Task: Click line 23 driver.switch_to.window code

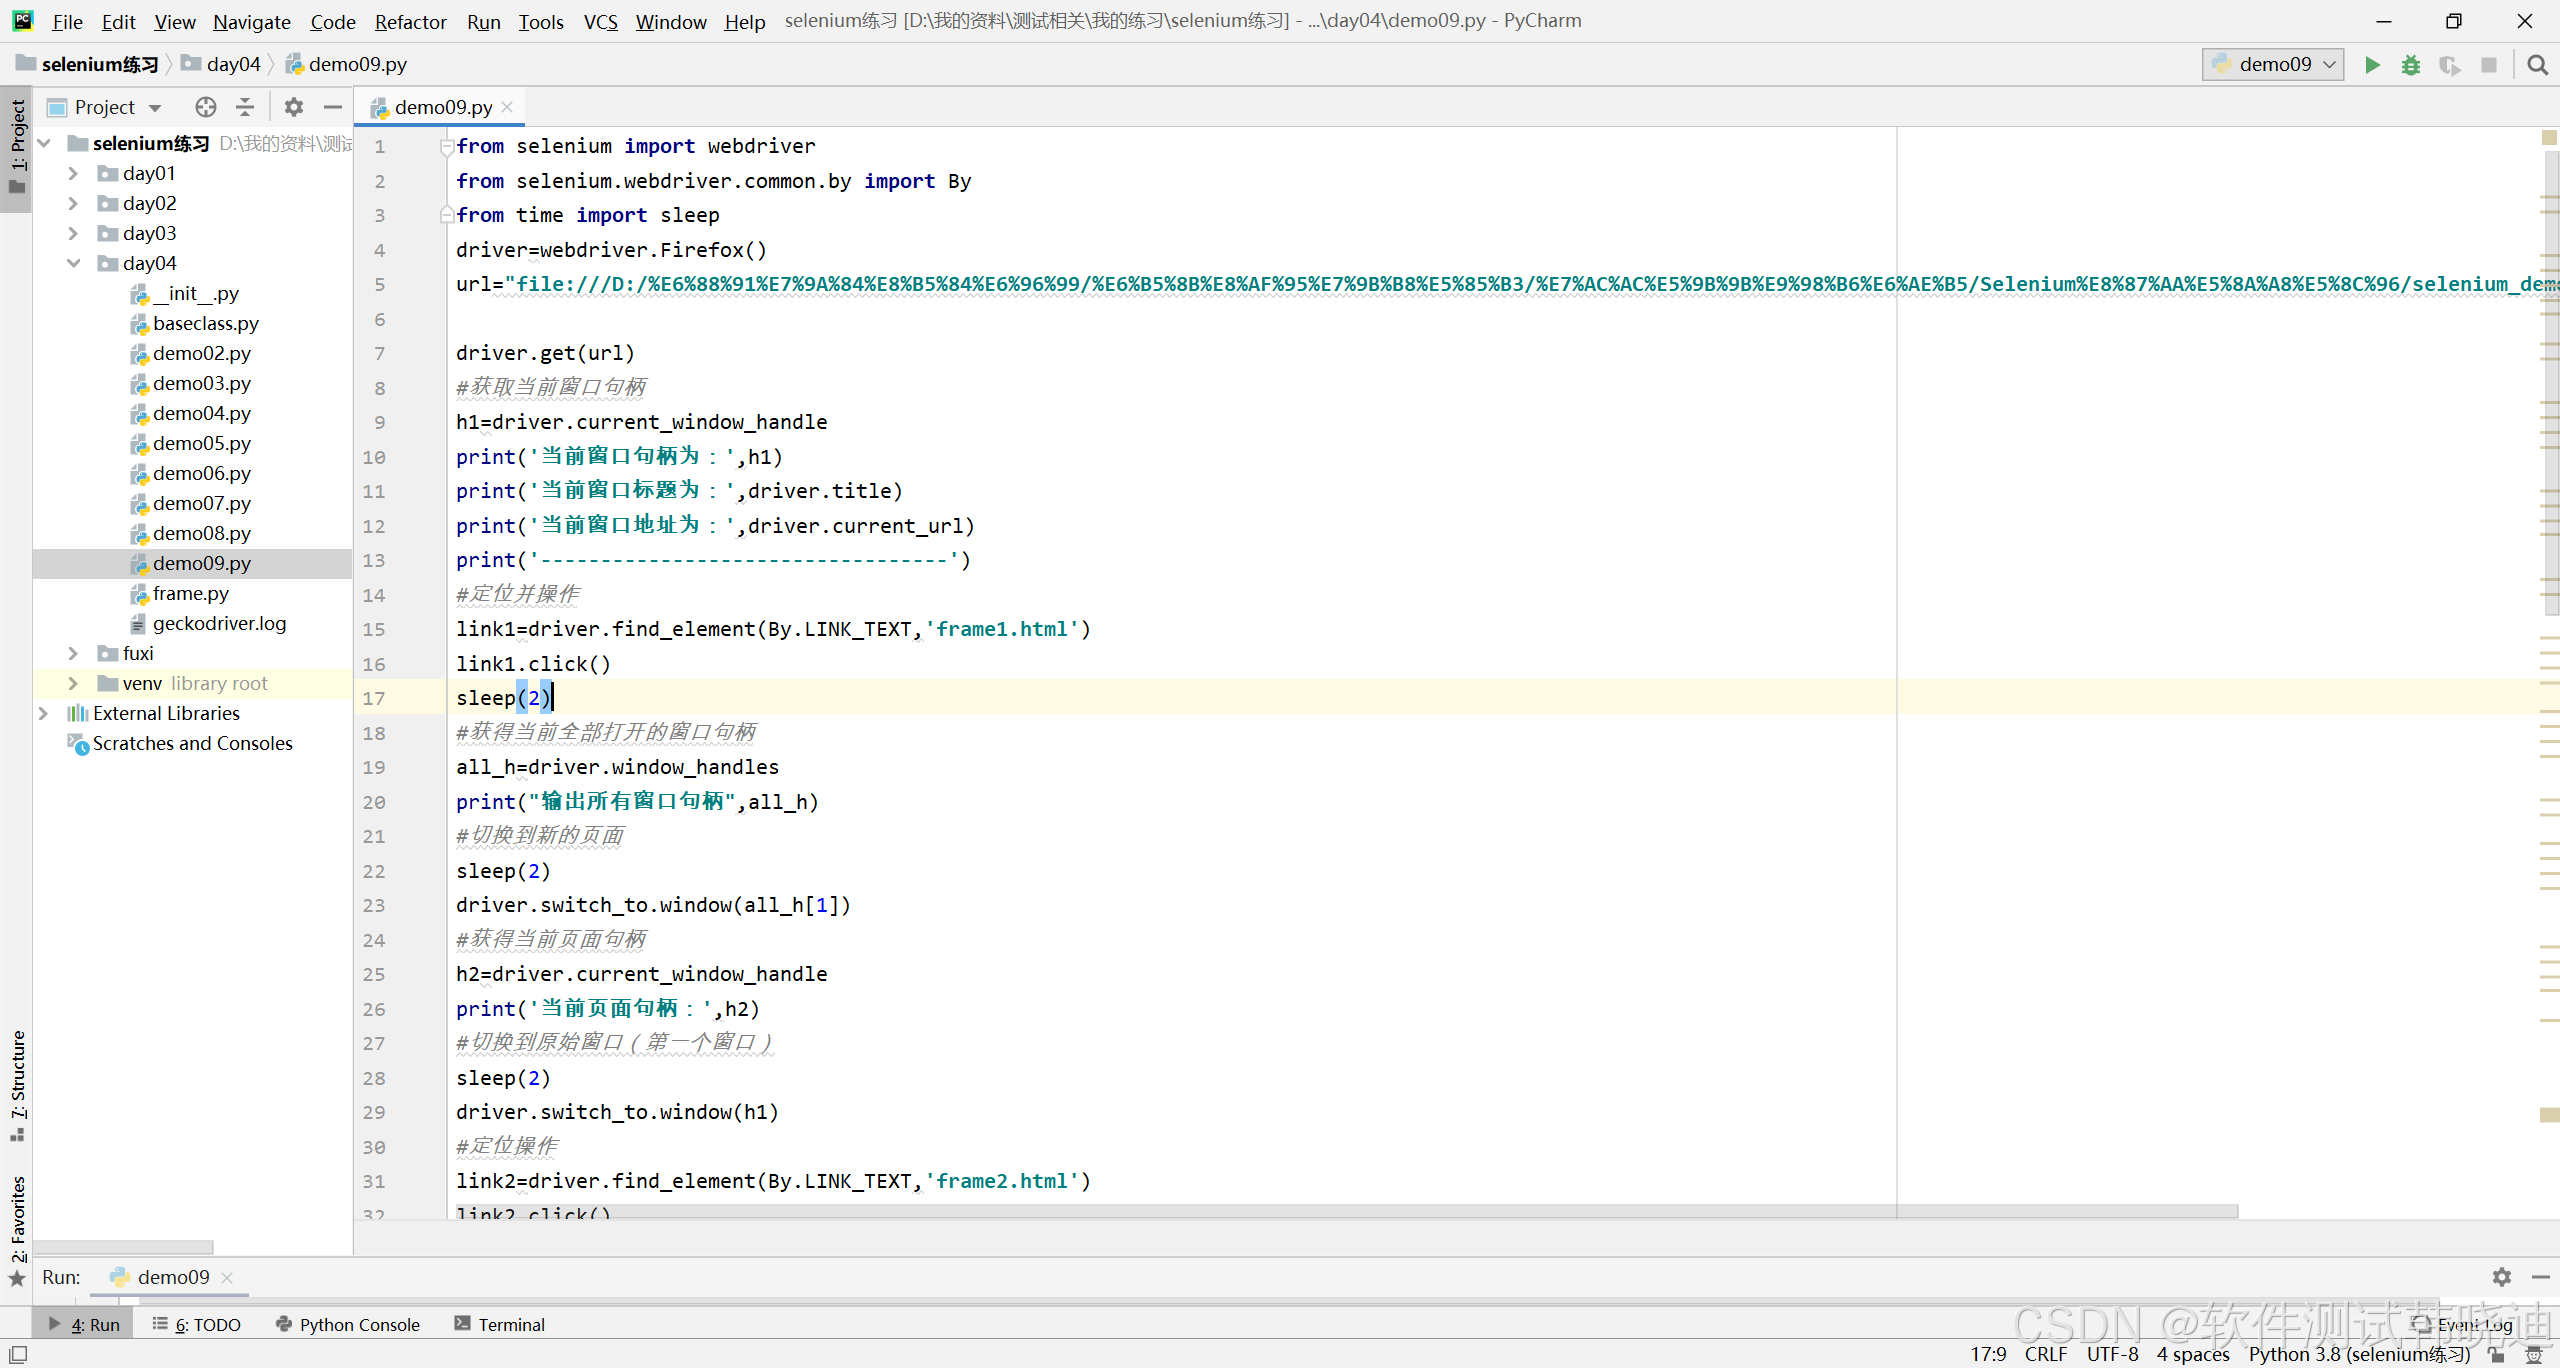Action: (x=653, y=905)
